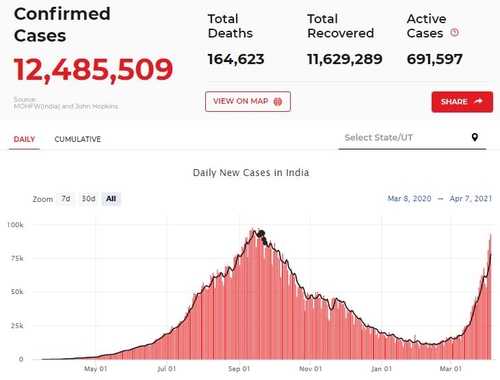
Task: Click the end date Apr 7, 2021
Action: pyautogui.click(x=471, y=199)
